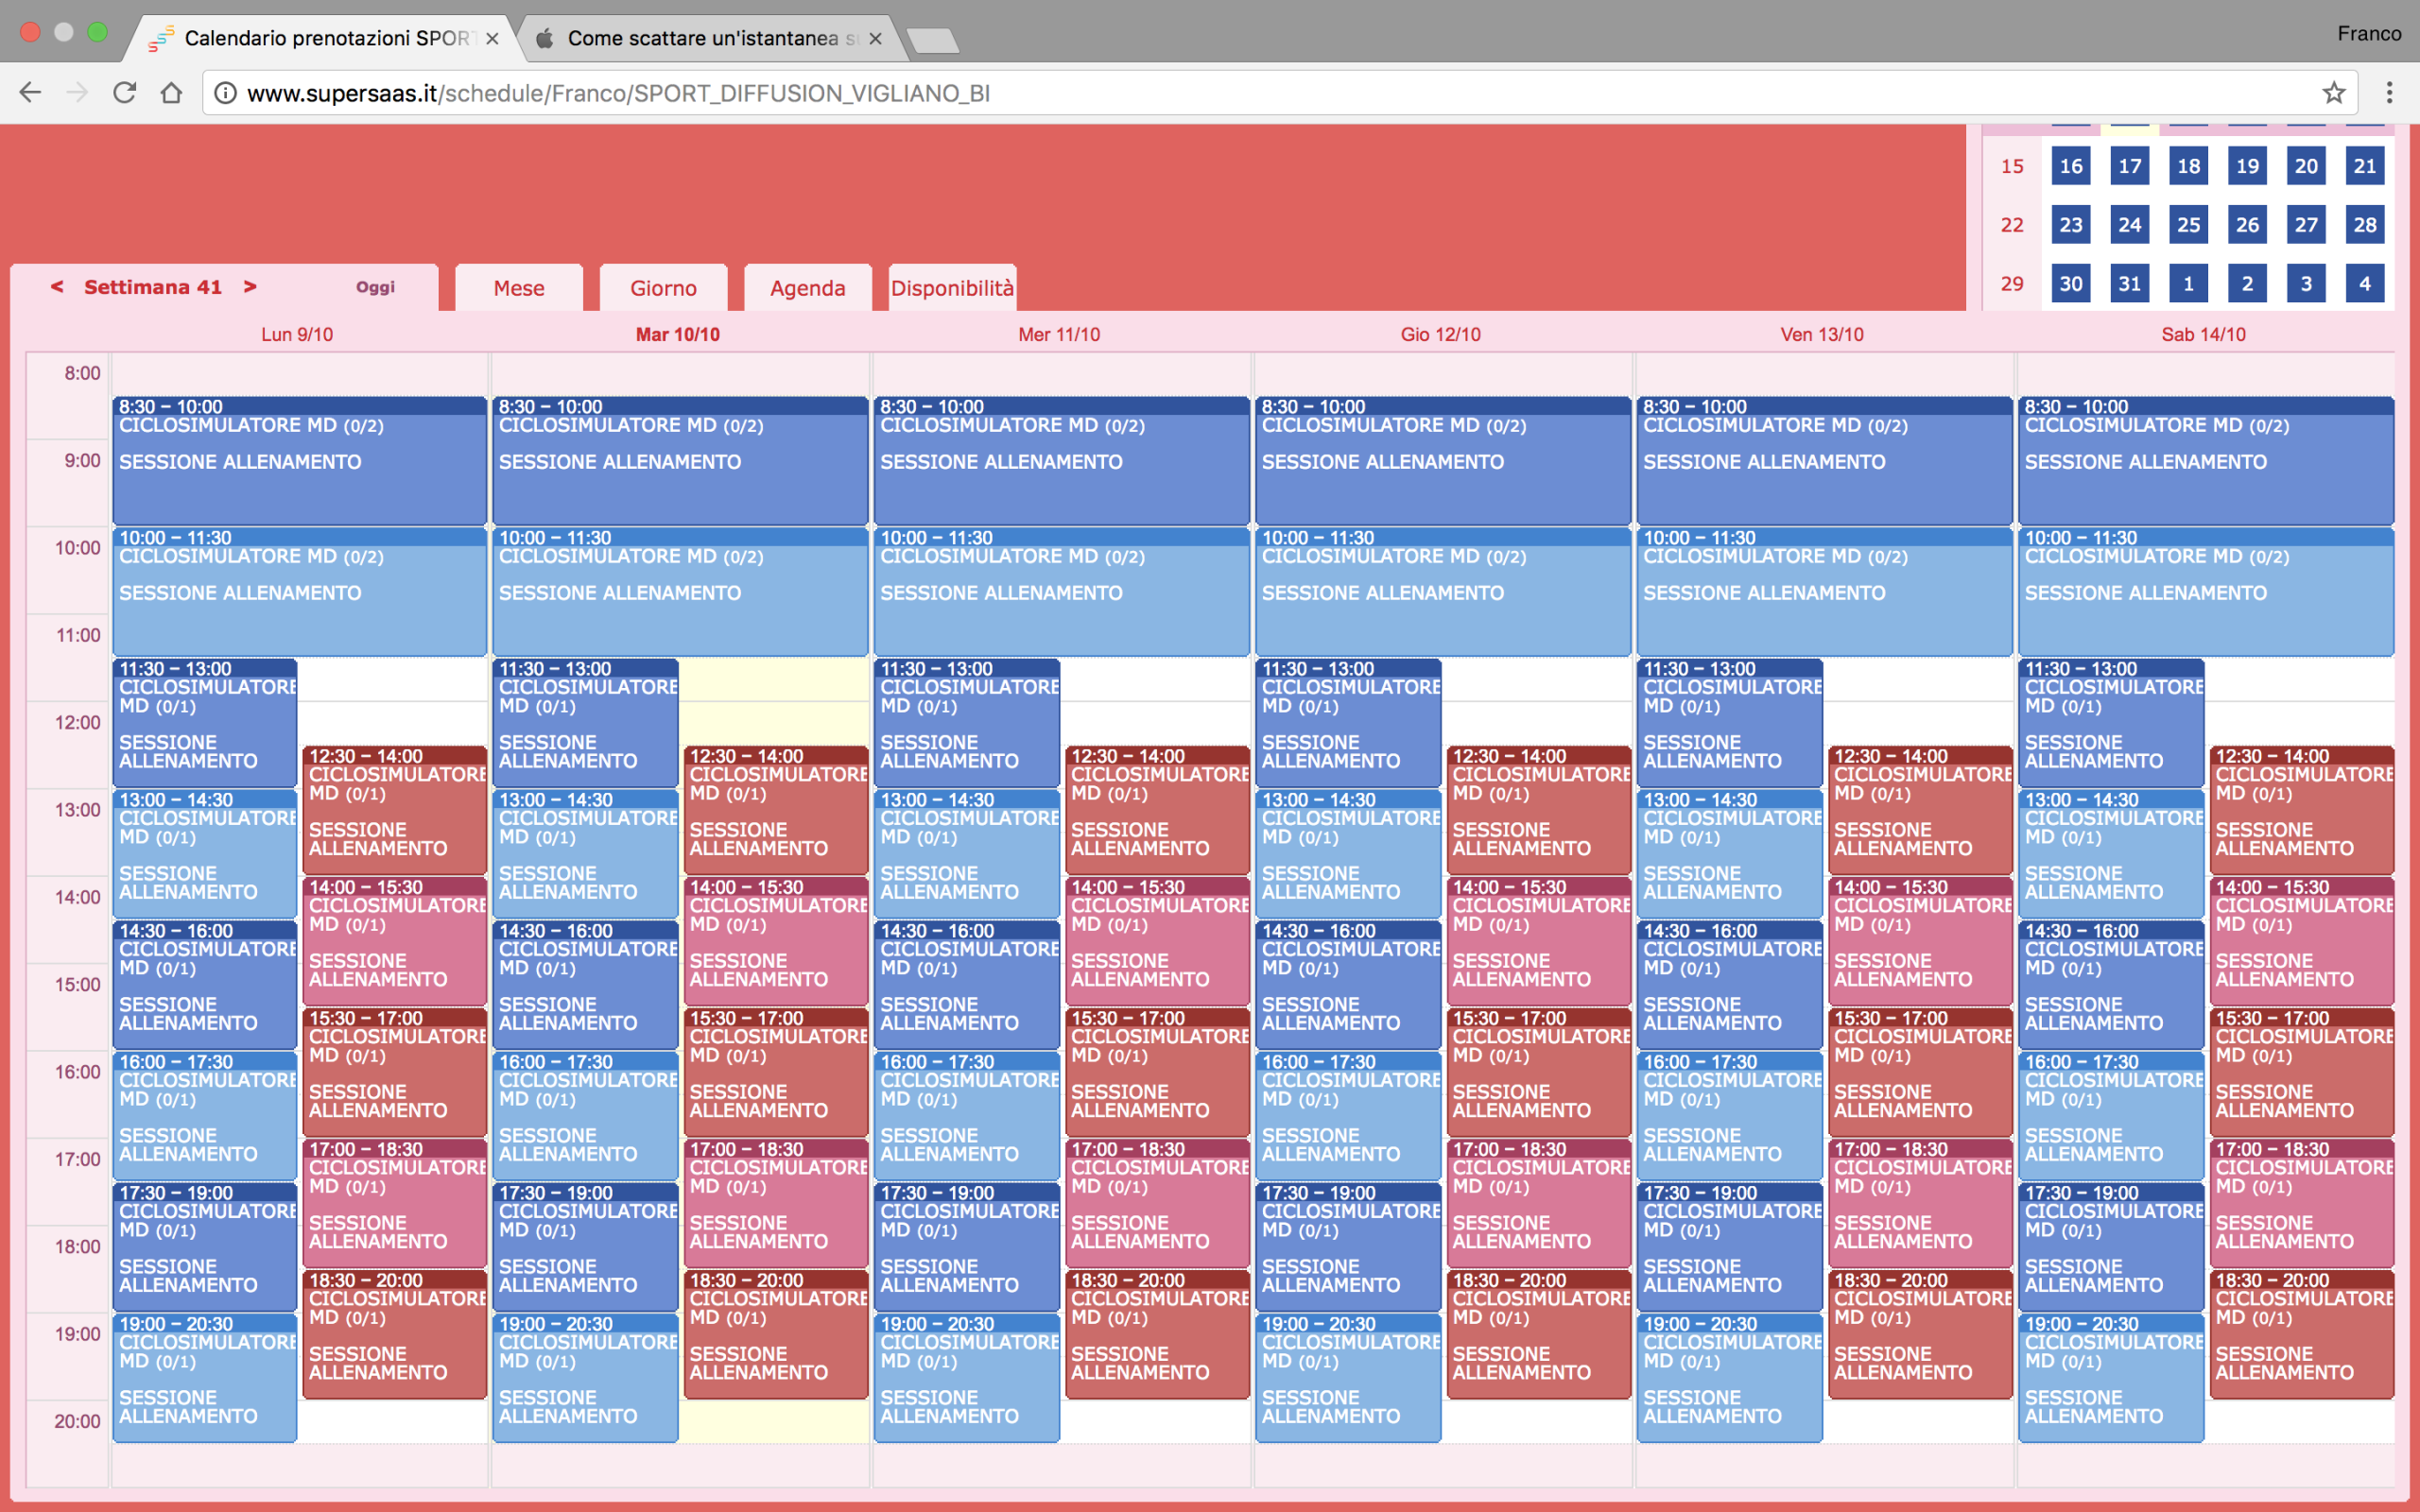Viewport: 2420px width, 1512px height.
Task: Open Chrome three-dot menu
Action: tap(2389, 93)
